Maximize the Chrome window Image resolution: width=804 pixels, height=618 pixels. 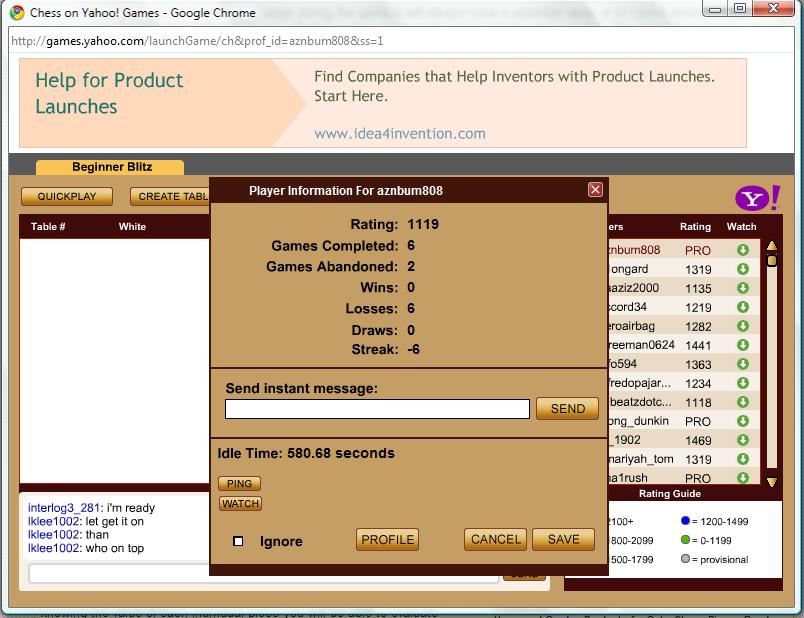point(739,9)
